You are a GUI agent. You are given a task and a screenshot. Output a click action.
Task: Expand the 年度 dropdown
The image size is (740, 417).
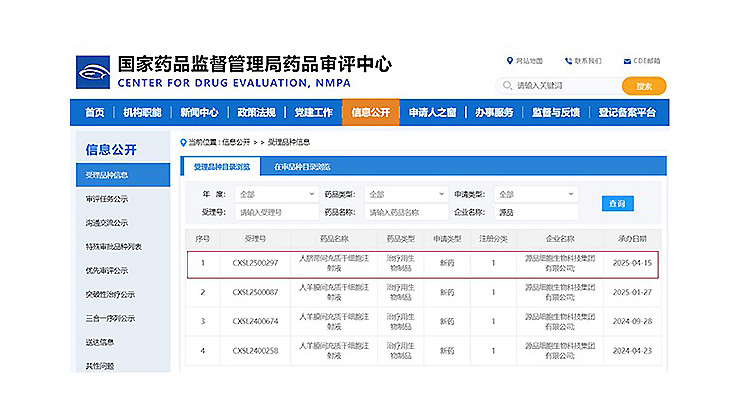point(277,194)
